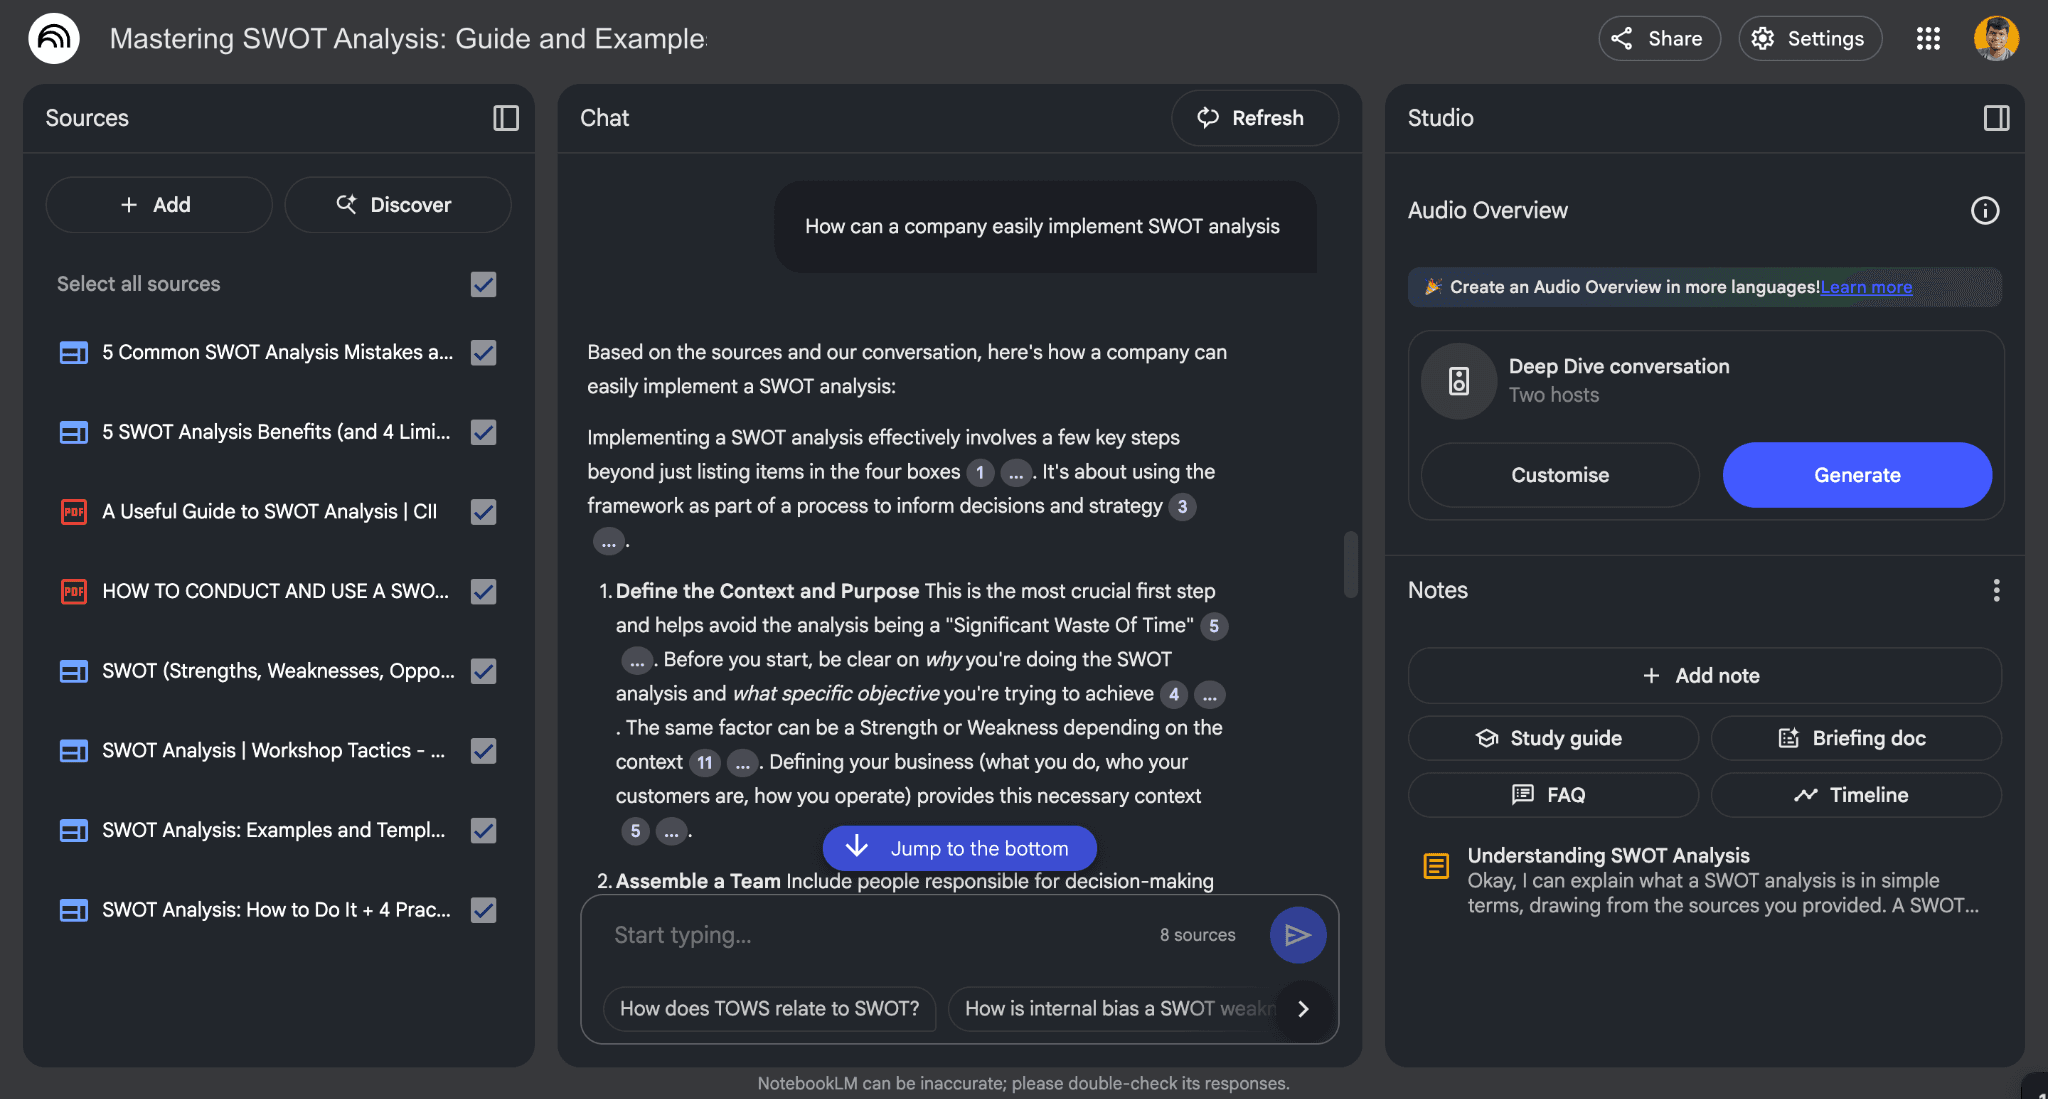Uncheck the SWOT Analysis: How to Do It source
Screen dimensions: 2048x1099
483,910
